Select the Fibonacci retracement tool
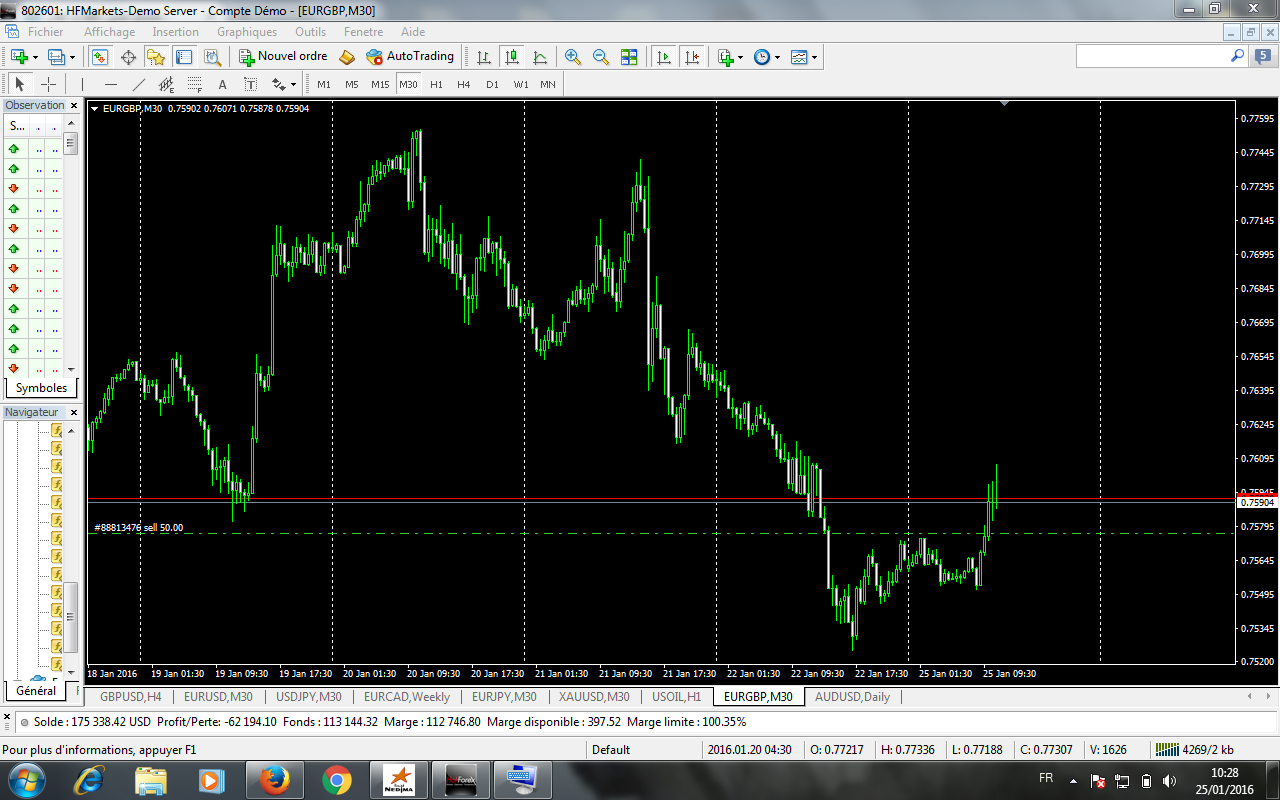This screenshot has width=1280, height=800. [194, 84]
